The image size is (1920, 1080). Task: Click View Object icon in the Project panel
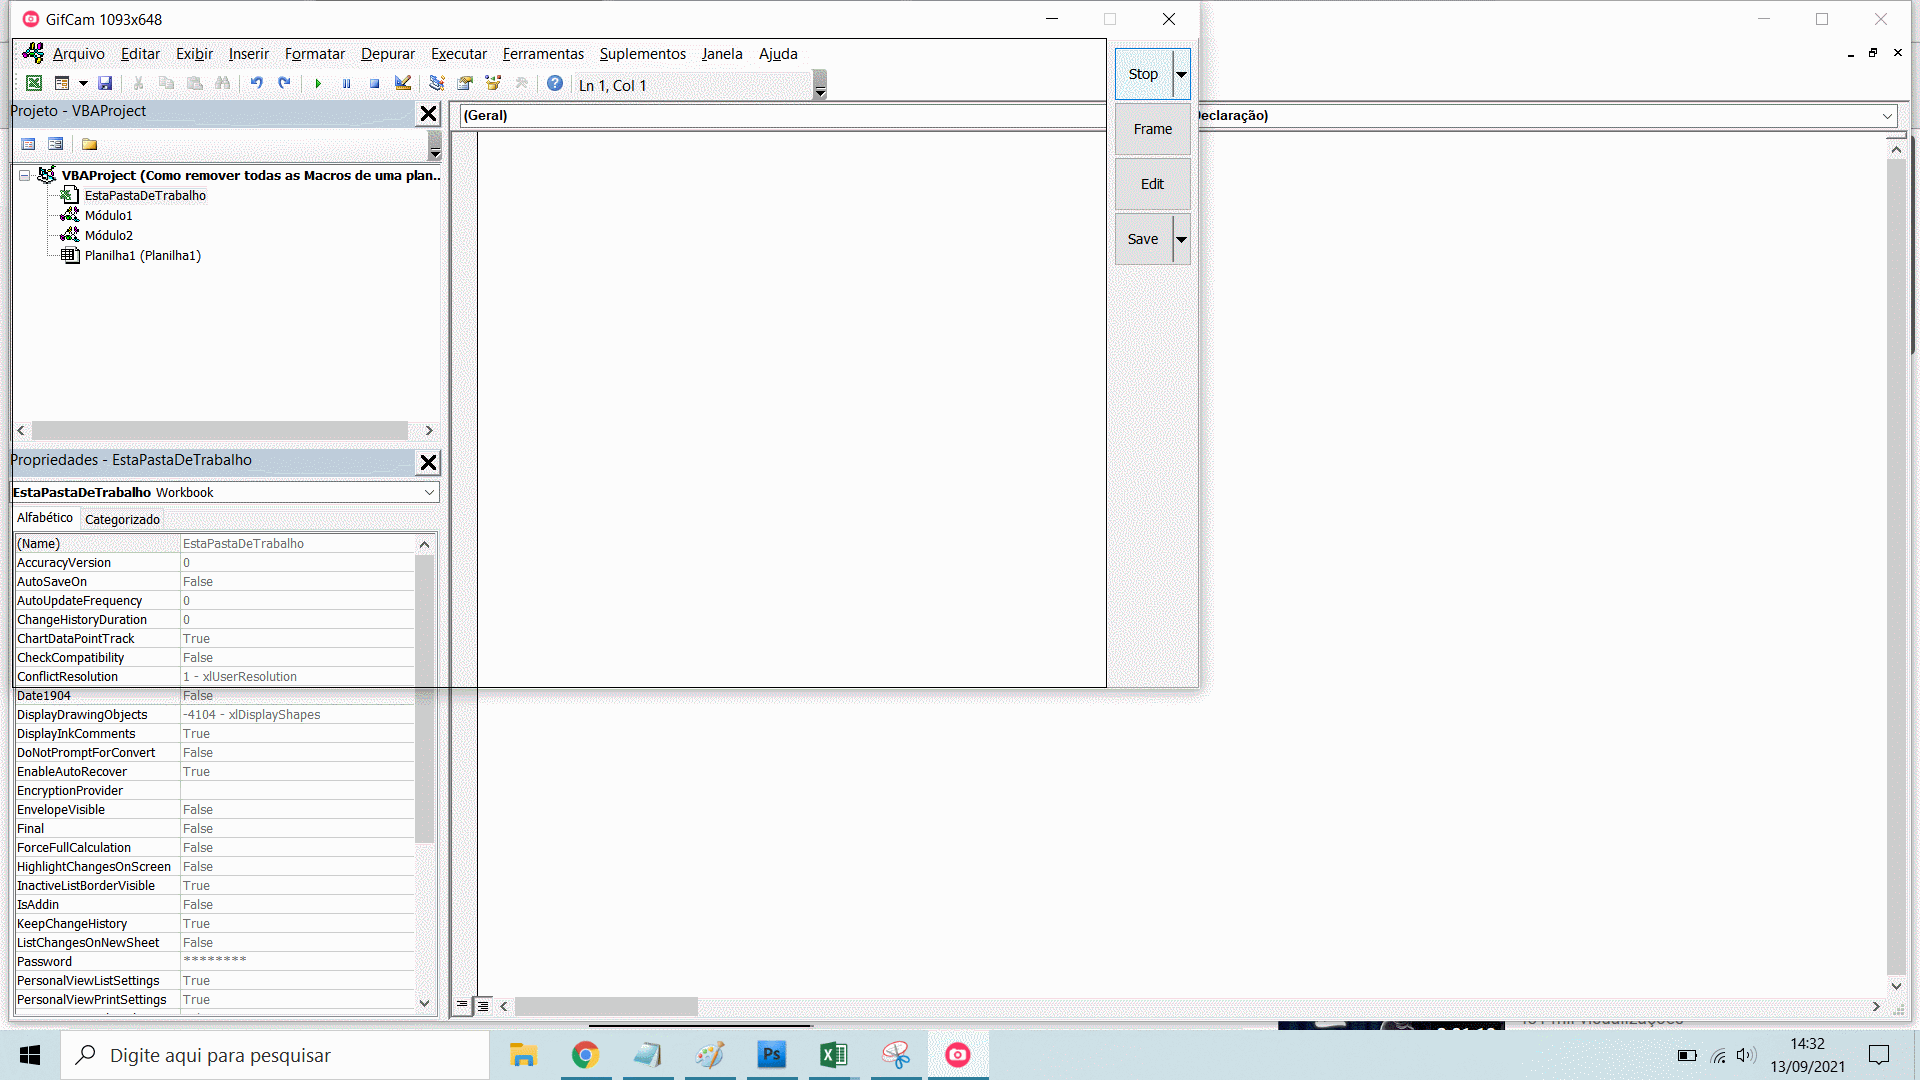tap(56, 144)
